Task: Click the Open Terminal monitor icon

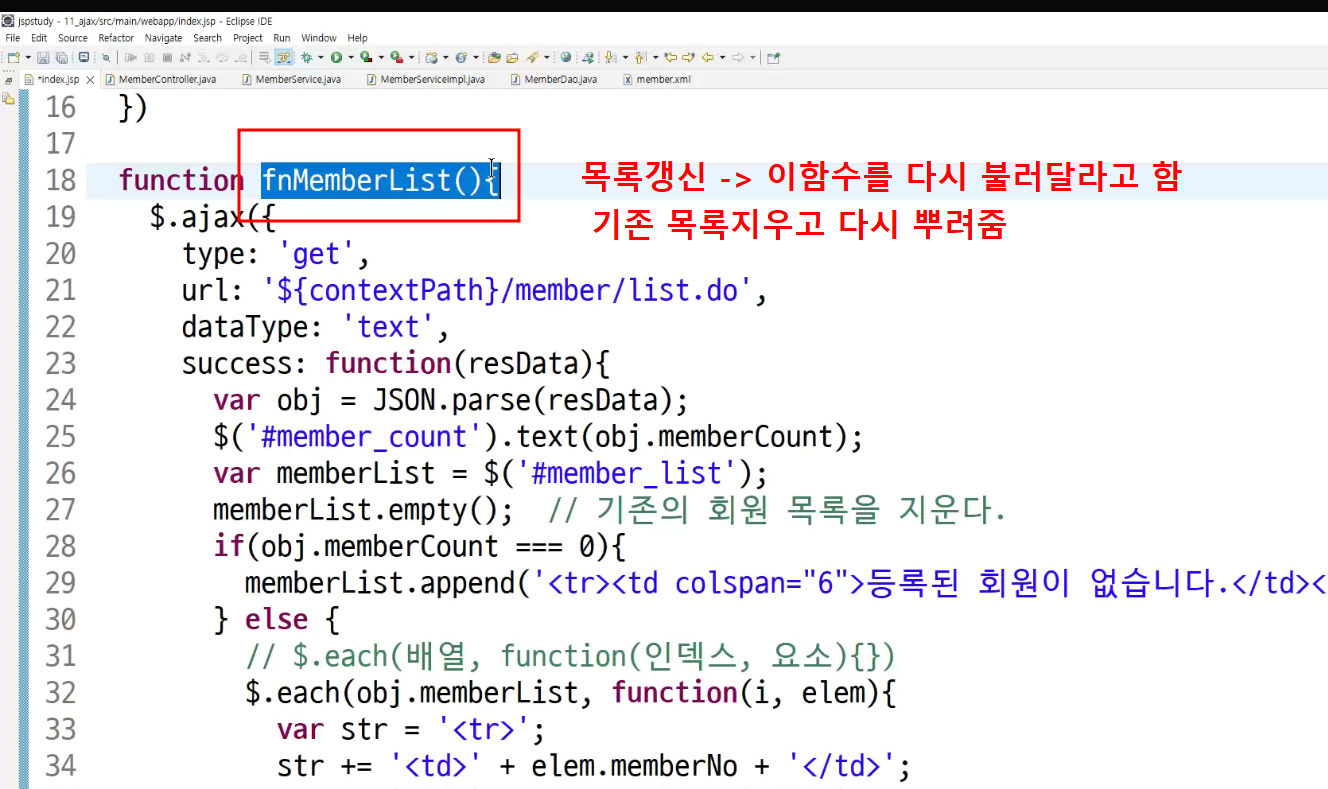Action: (x=84, y=58)
